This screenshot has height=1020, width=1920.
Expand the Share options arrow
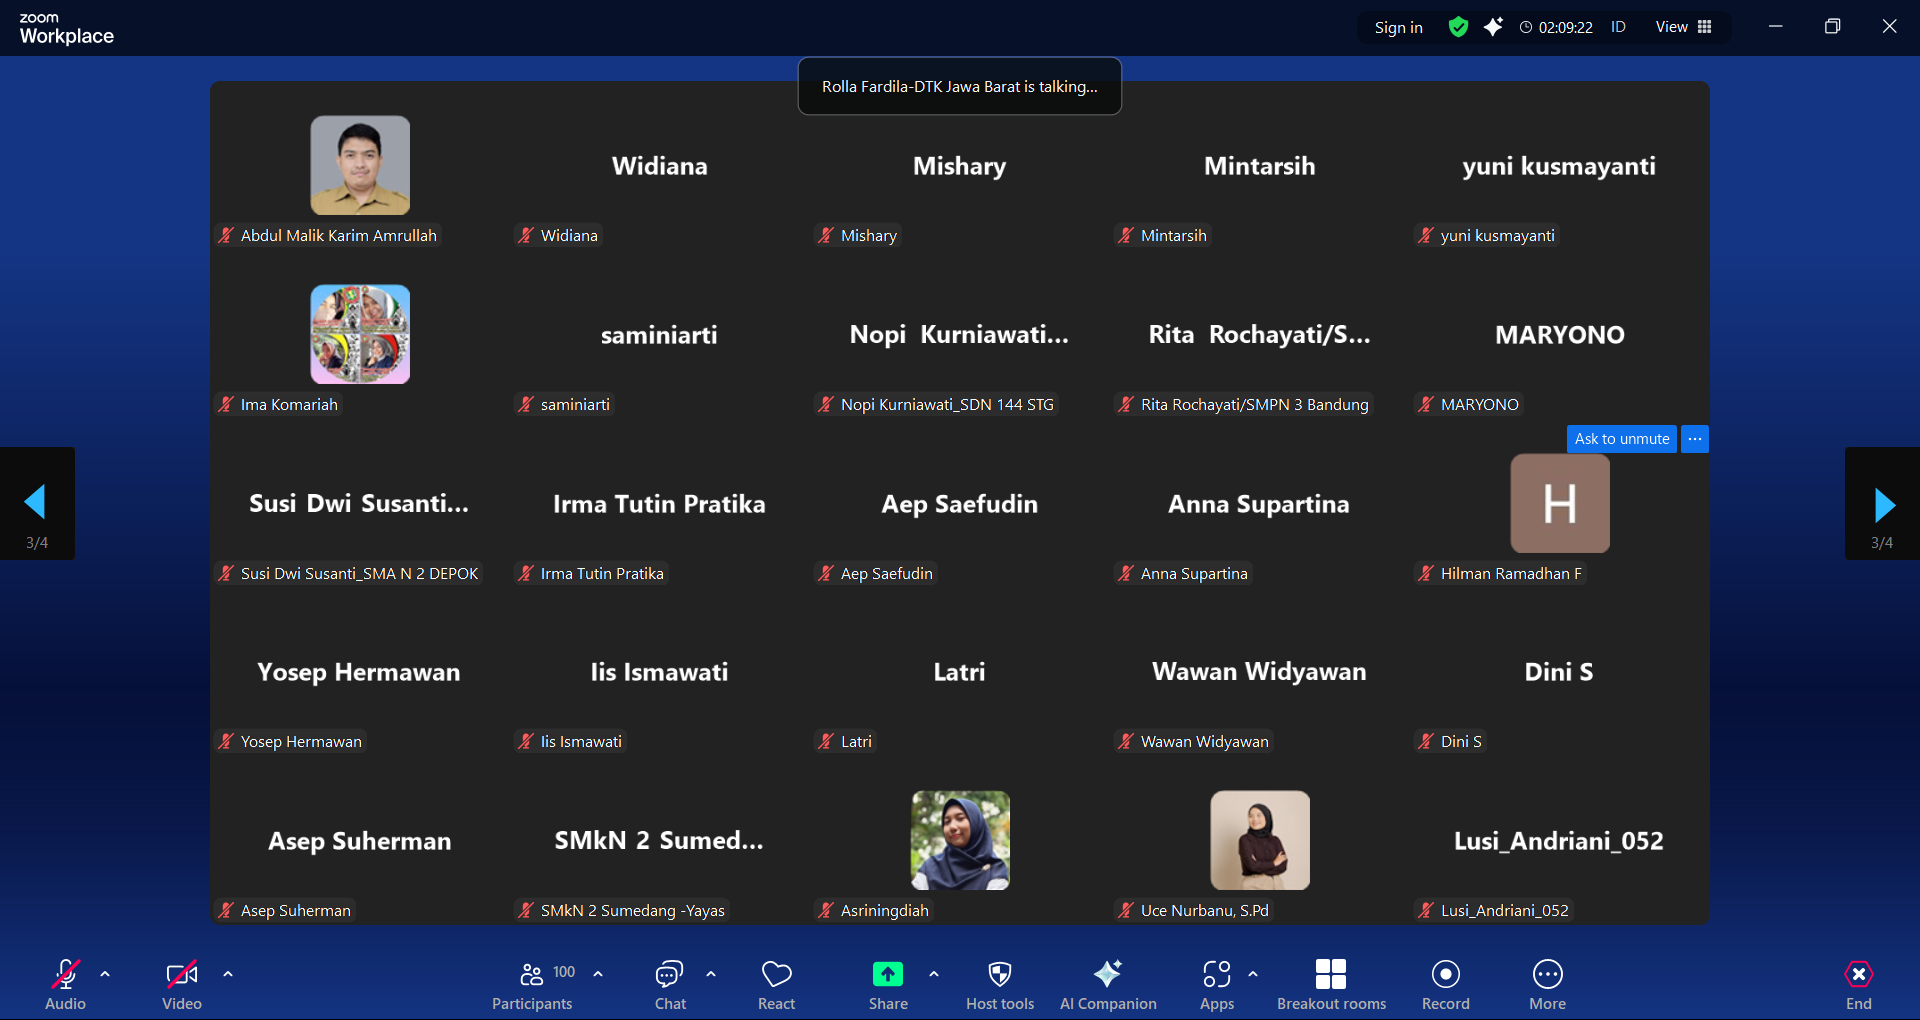click(x=934, y=974)
